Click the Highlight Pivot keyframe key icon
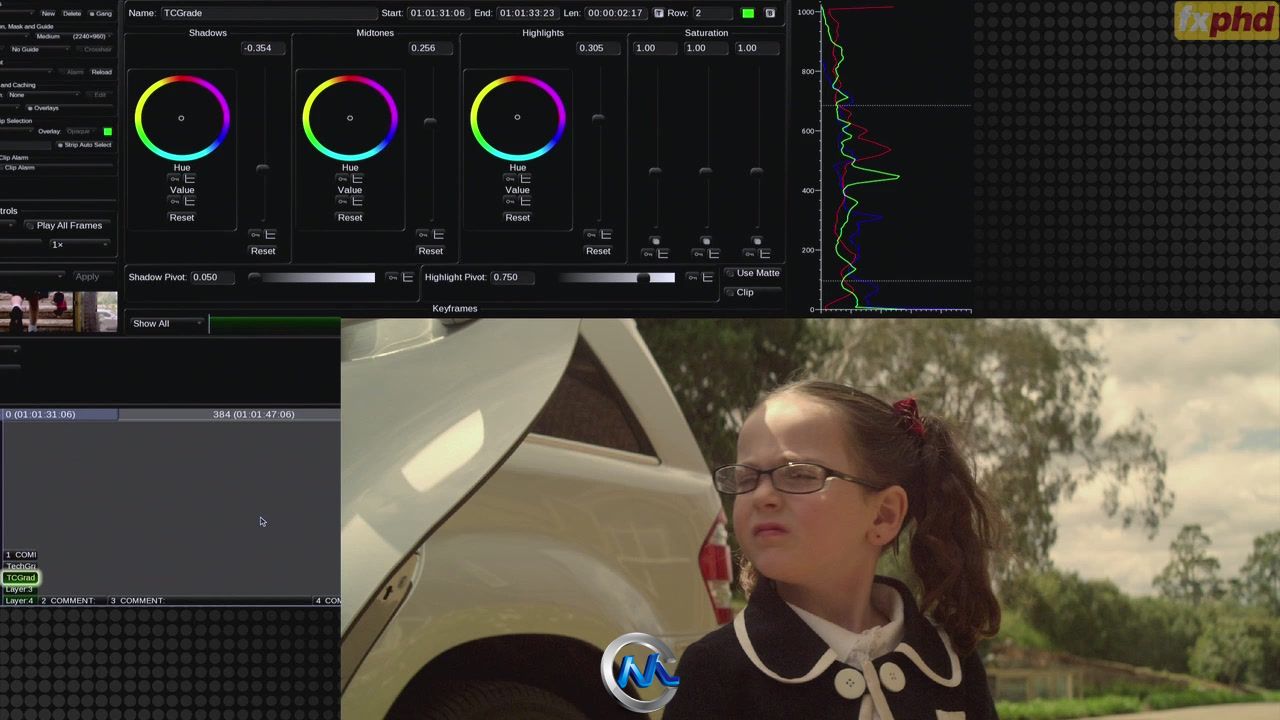1280x720 pixels. pos(692,277)
